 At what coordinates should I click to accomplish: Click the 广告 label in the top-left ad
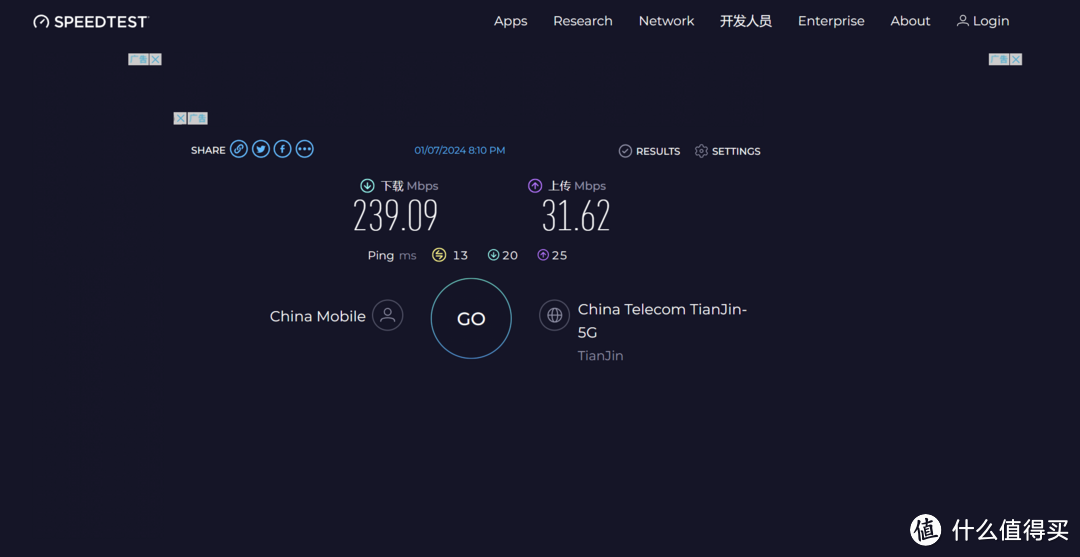coord(138,59)
